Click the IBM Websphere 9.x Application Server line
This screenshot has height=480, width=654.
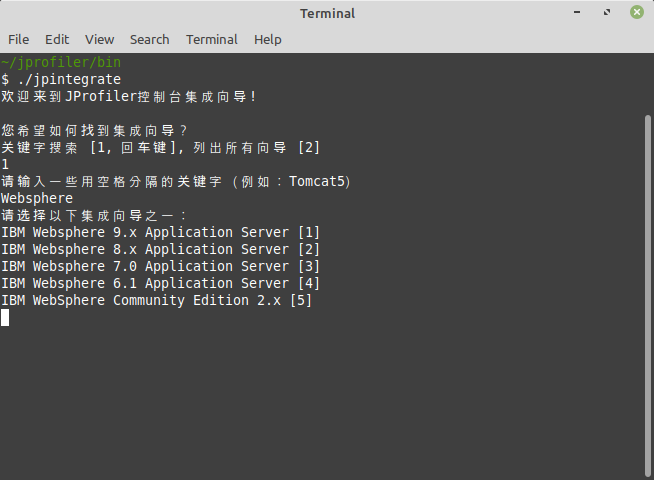click(x=160, y=232)
